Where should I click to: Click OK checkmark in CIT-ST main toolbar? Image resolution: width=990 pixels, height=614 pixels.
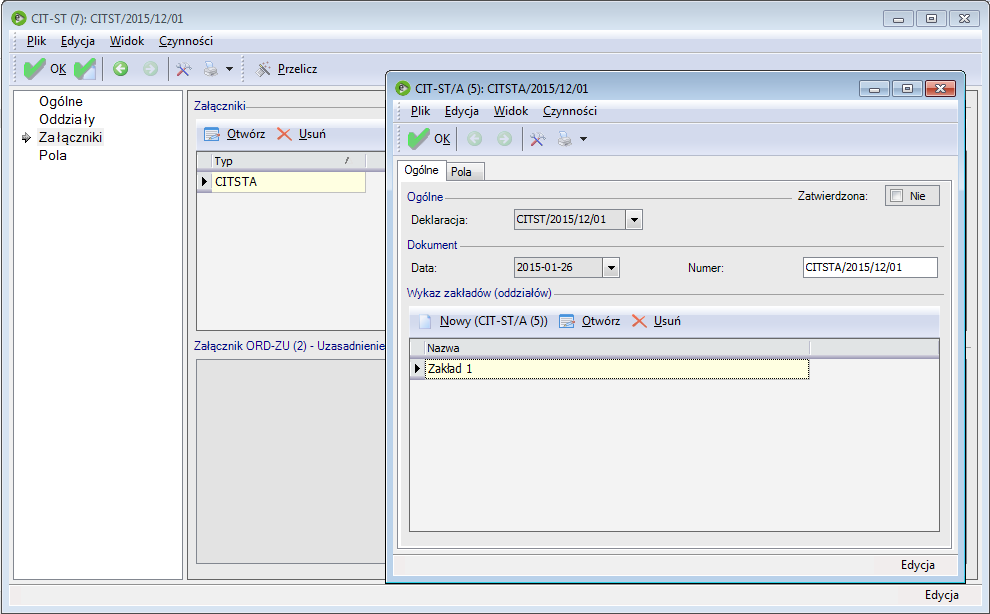point(44,69)
